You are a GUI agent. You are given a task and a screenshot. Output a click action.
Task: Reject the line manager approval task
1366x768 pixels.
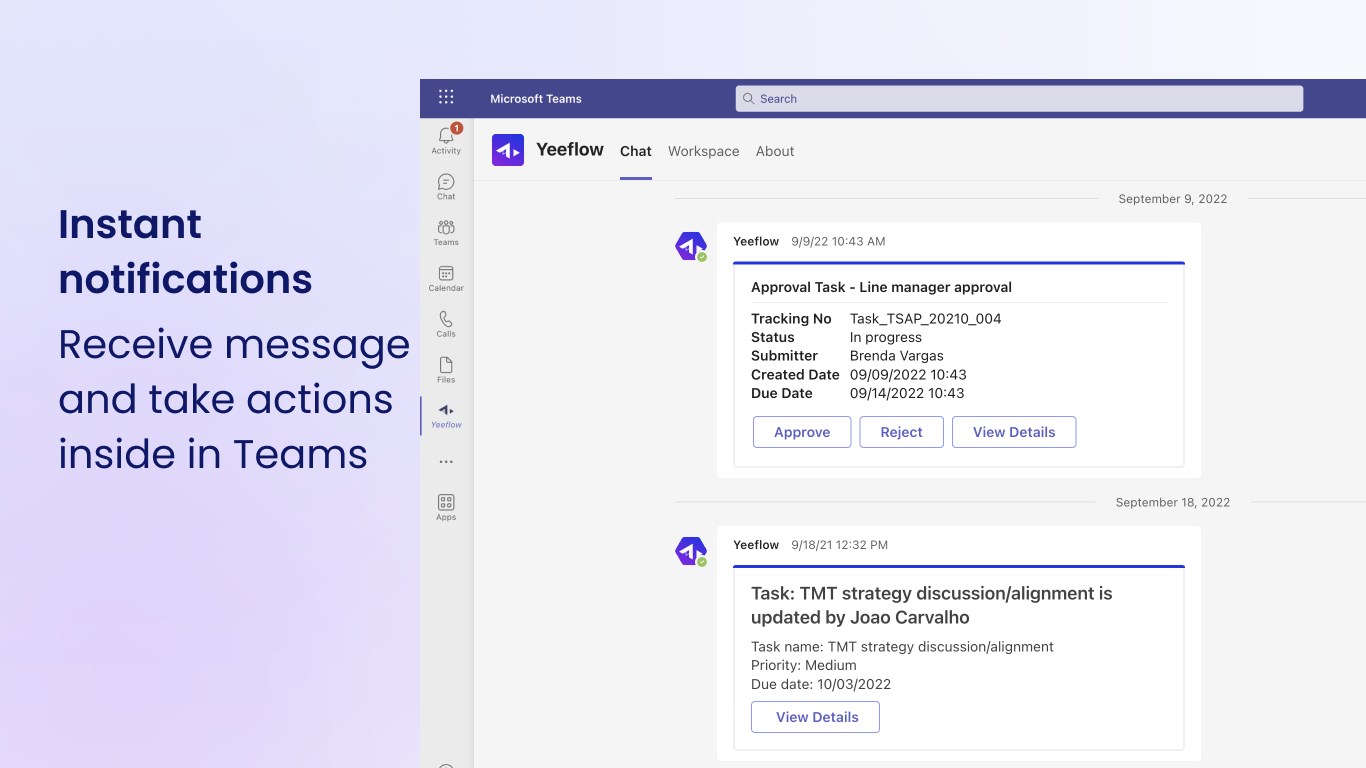[x=901, y=432]
